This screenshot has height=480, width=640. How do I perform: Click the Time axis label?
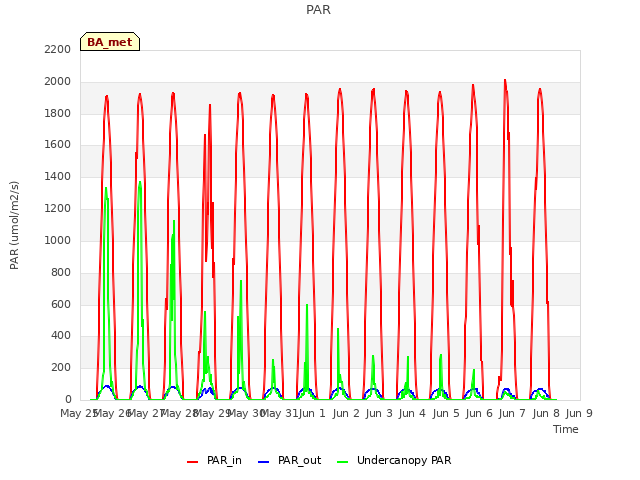pos(566,429)
